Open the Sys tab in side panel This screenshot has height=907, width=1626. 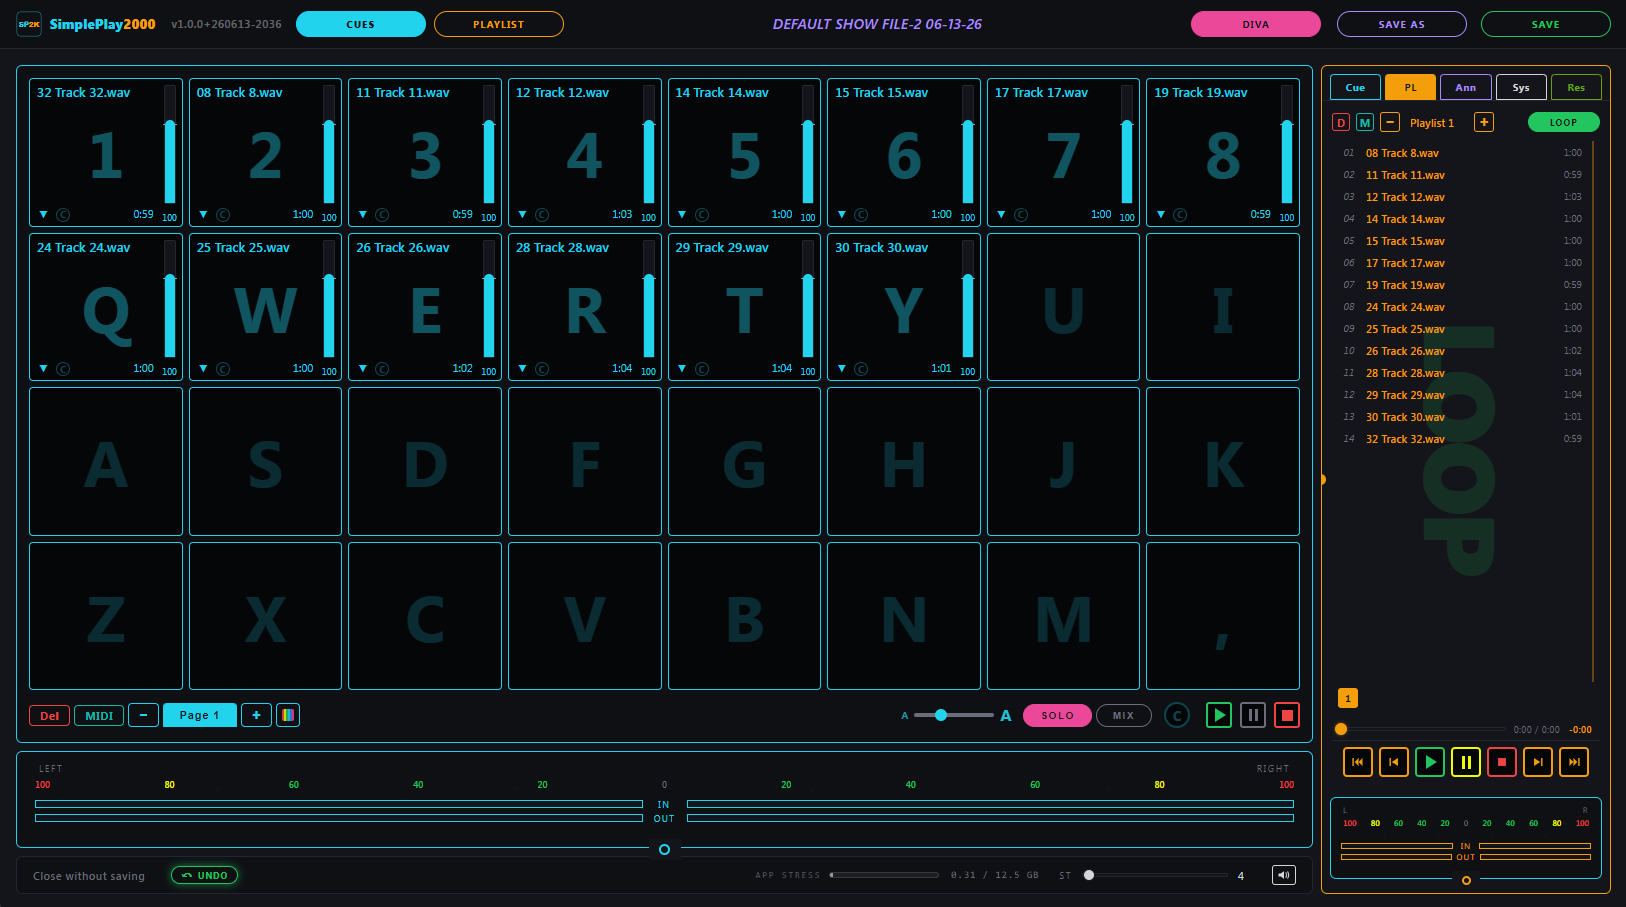point(1521,87)
